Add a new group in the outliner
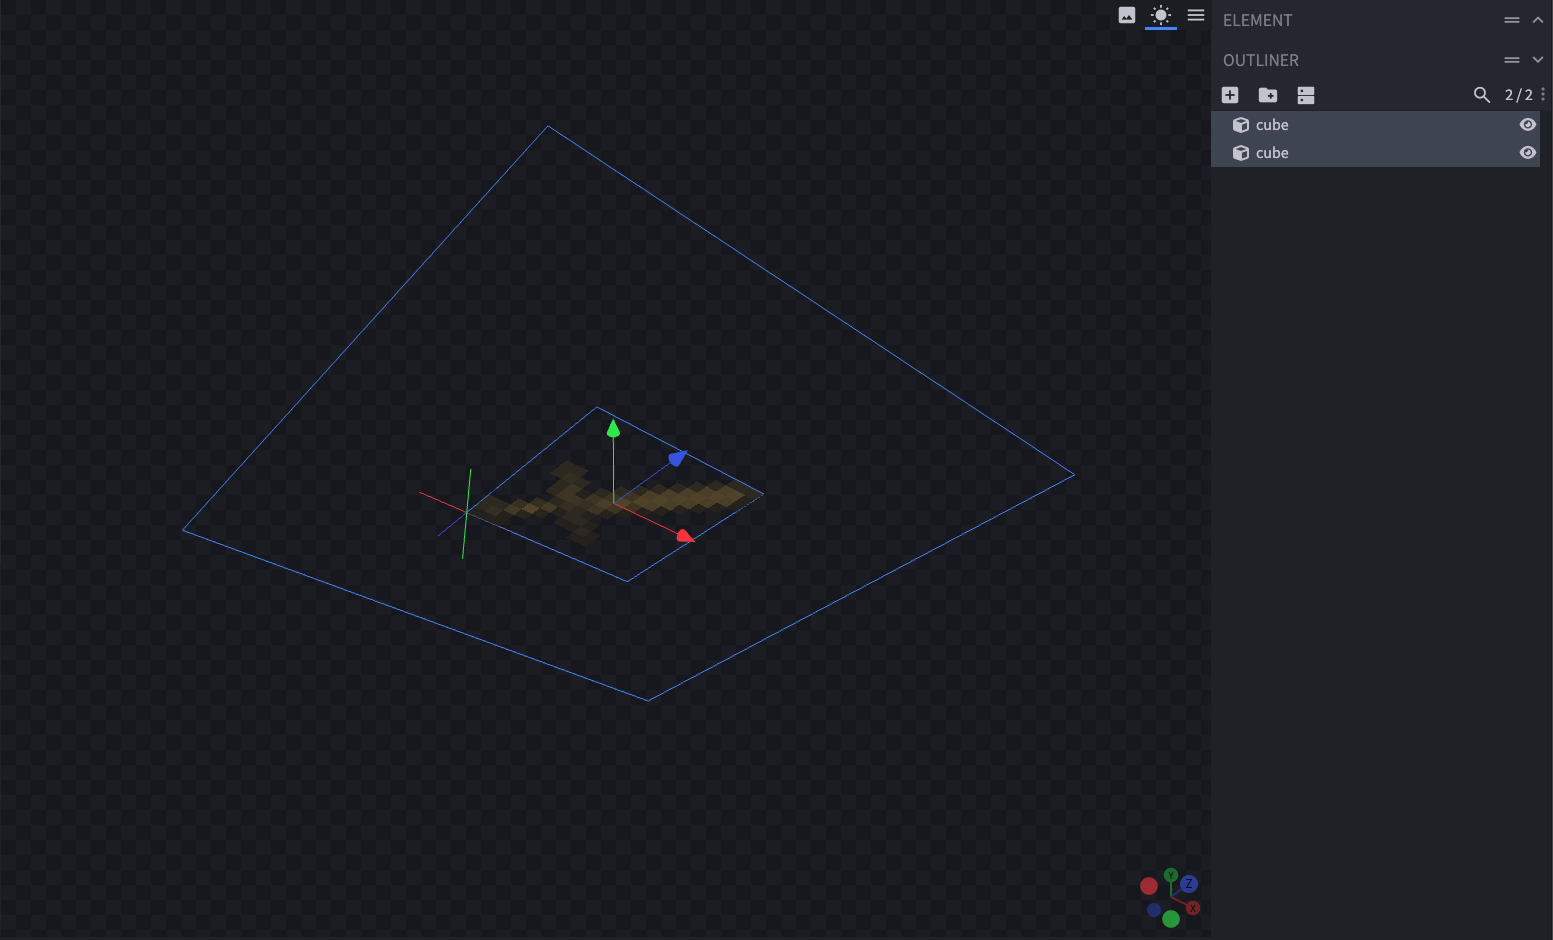1553x940 pixels. coord(1268,95)
